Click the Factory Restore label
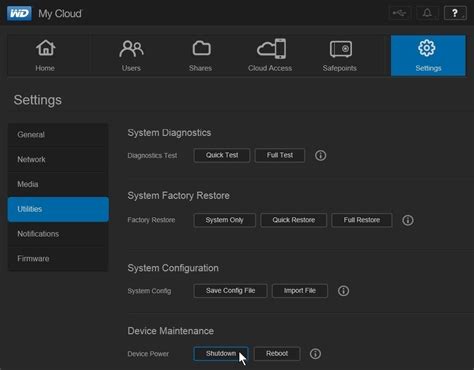474x370 pixels. click(151, 220)
